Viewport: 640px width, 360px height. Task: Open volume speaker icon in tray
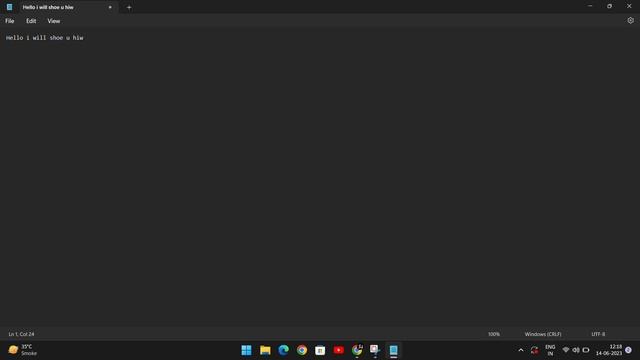[x=576, y=350]
